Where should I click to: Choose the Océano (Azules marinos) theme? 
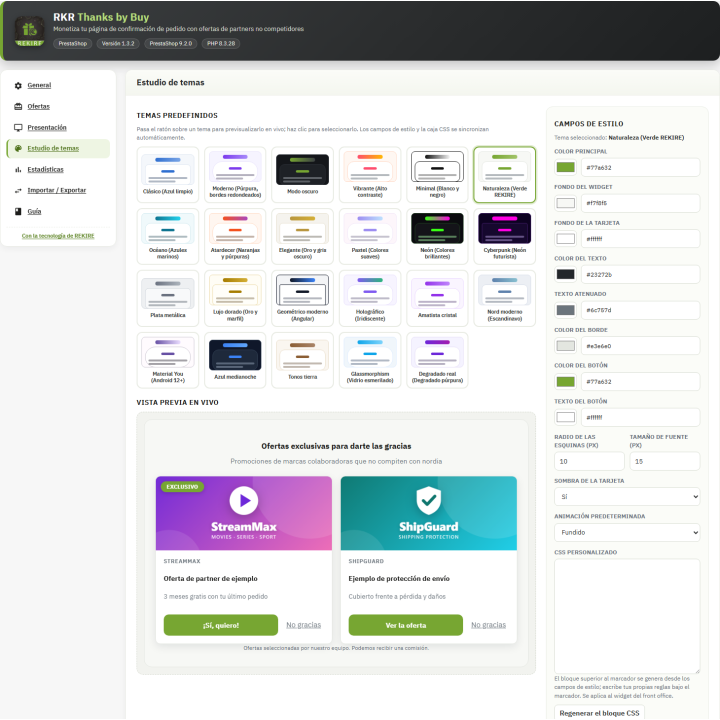coord(168,236)
